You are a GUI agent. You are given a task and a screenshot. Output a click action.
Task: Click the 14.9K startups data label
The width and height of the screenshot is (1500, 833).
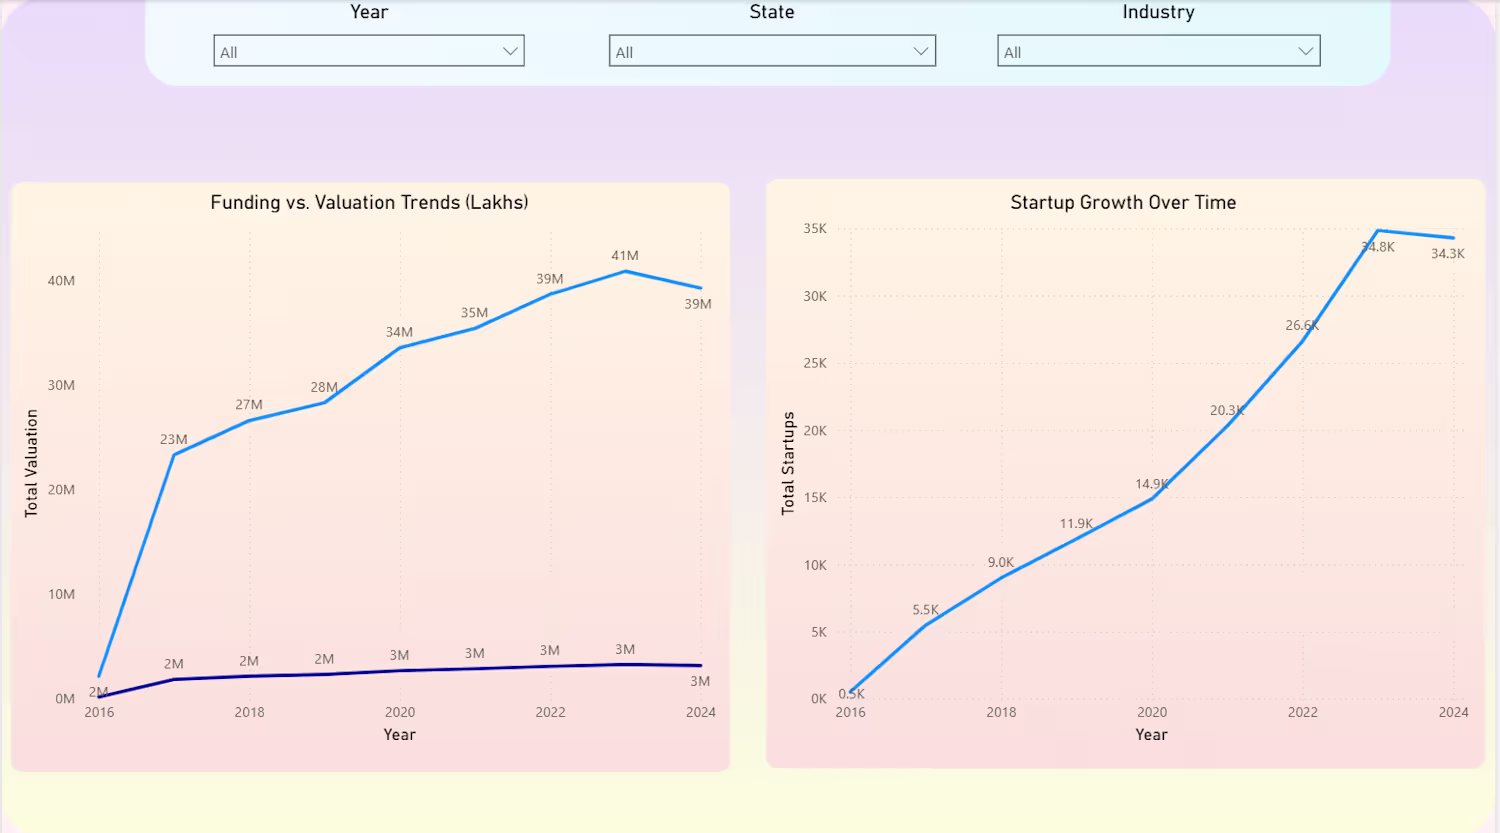(x=1151, y=484)
